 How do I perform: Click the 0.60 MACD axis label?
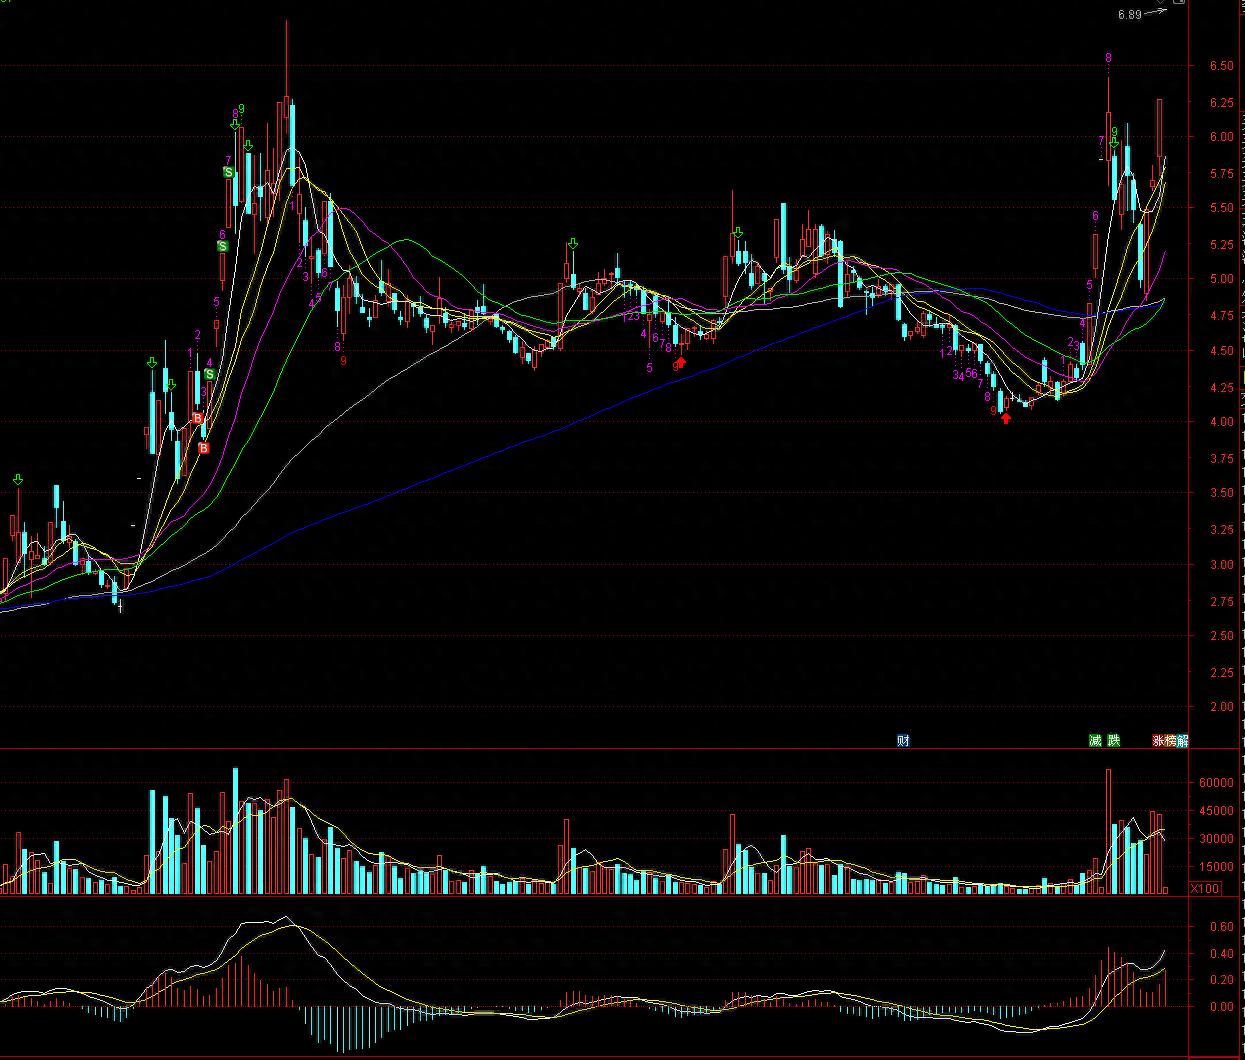(x=1220, y=927)
